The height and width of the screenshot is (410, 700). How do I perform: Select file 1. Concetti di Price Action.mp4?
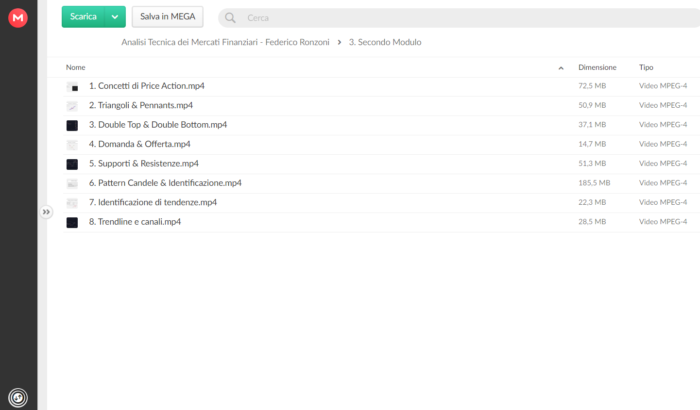pos(146,86)
